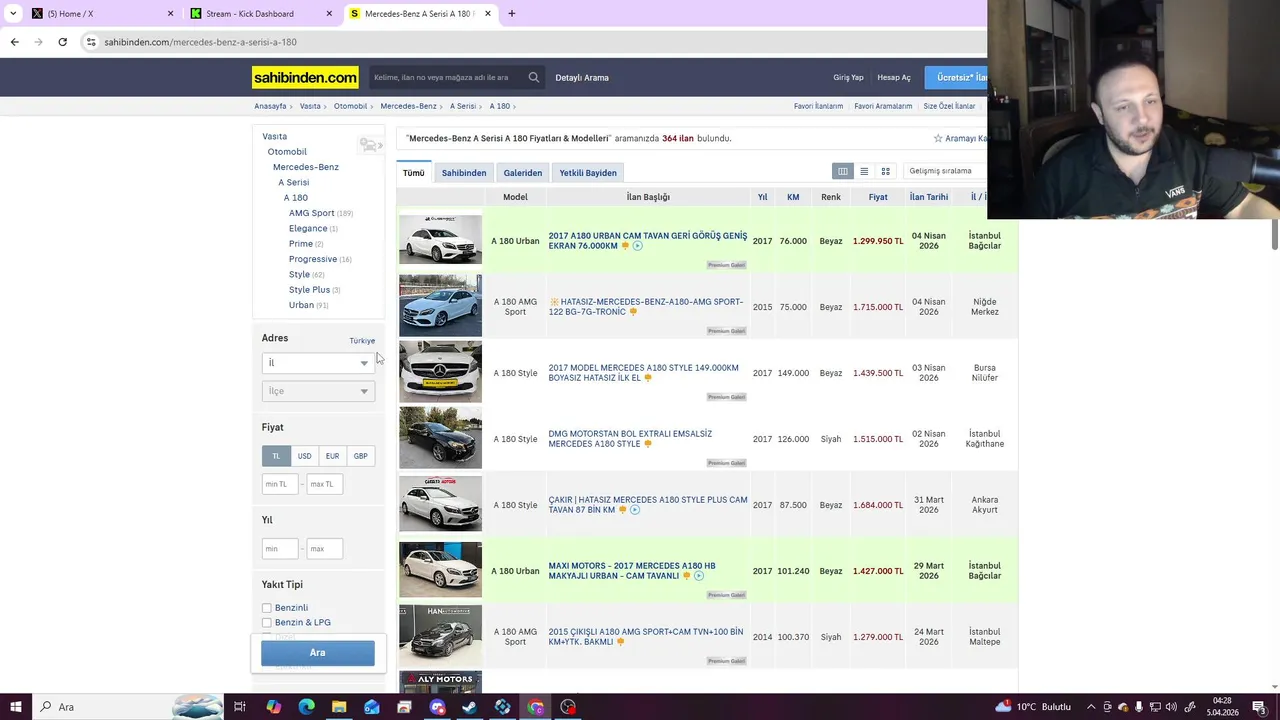Viewport: 1280px width, 720px height.
Task: Filter by AMG Sport submodel
Action: tap(312, 213)
